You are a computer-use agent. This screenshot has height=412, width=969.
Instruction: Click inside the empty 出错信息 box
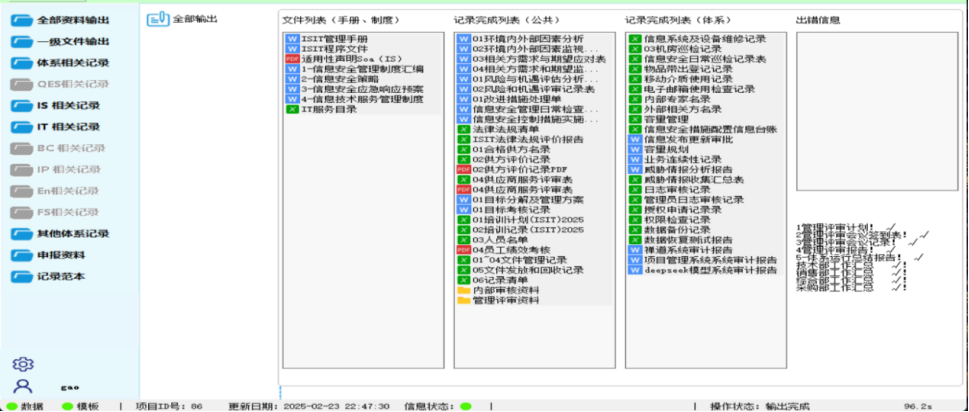[x=876, y=111]
